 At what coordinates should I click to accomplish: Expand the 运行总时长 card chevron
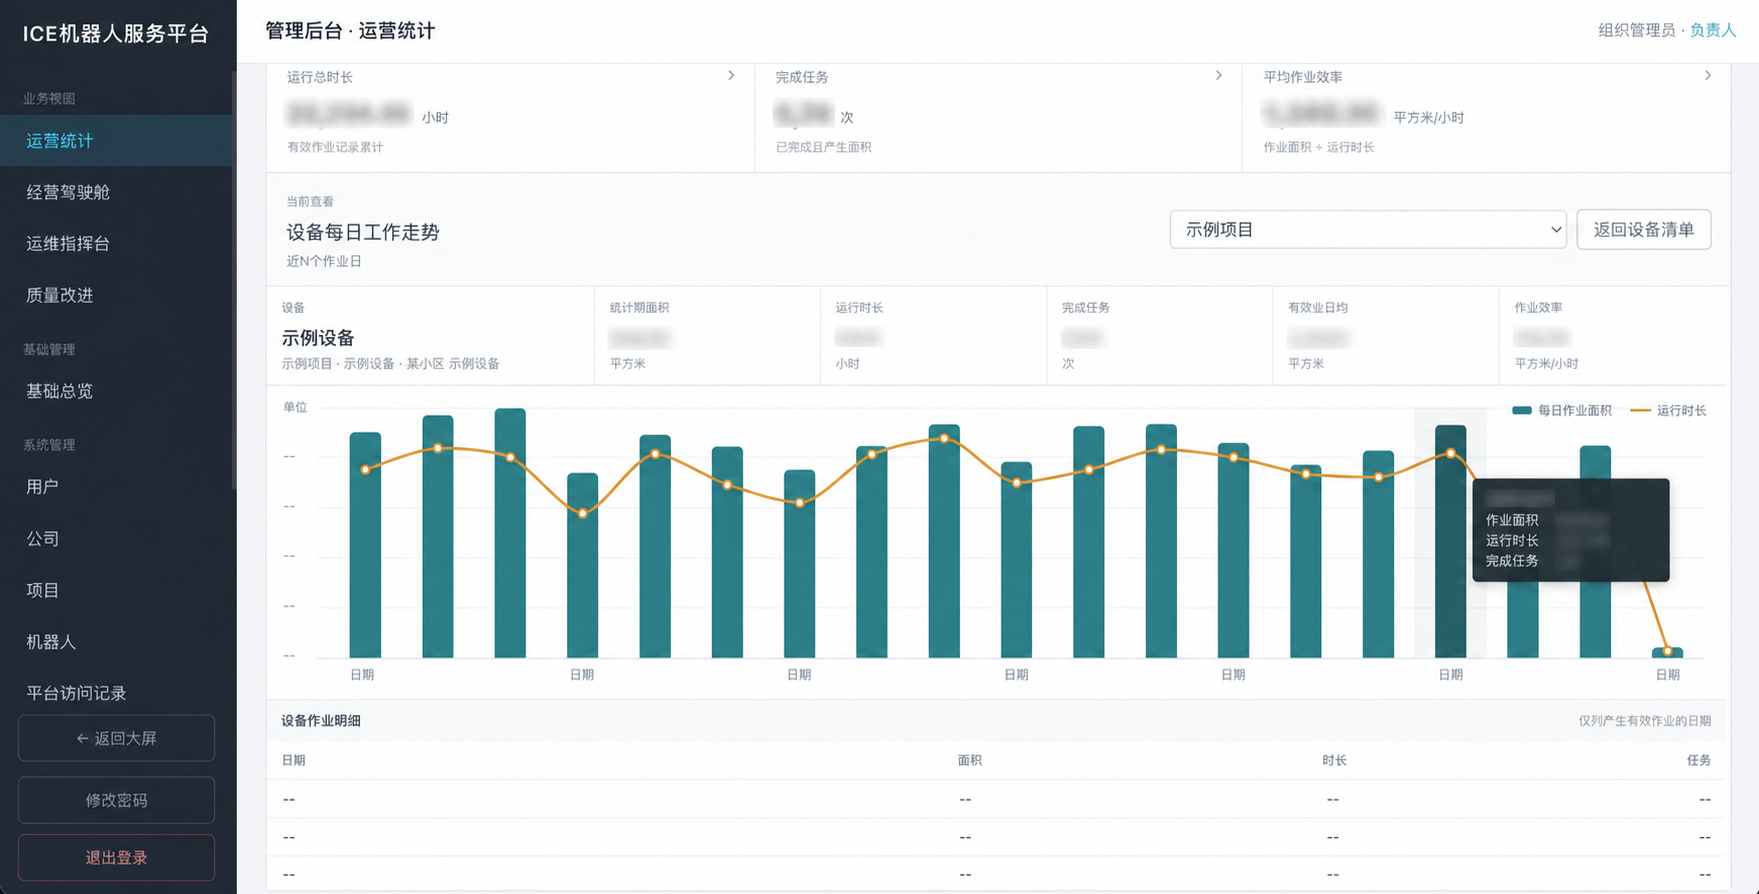(x=731, y=76)
